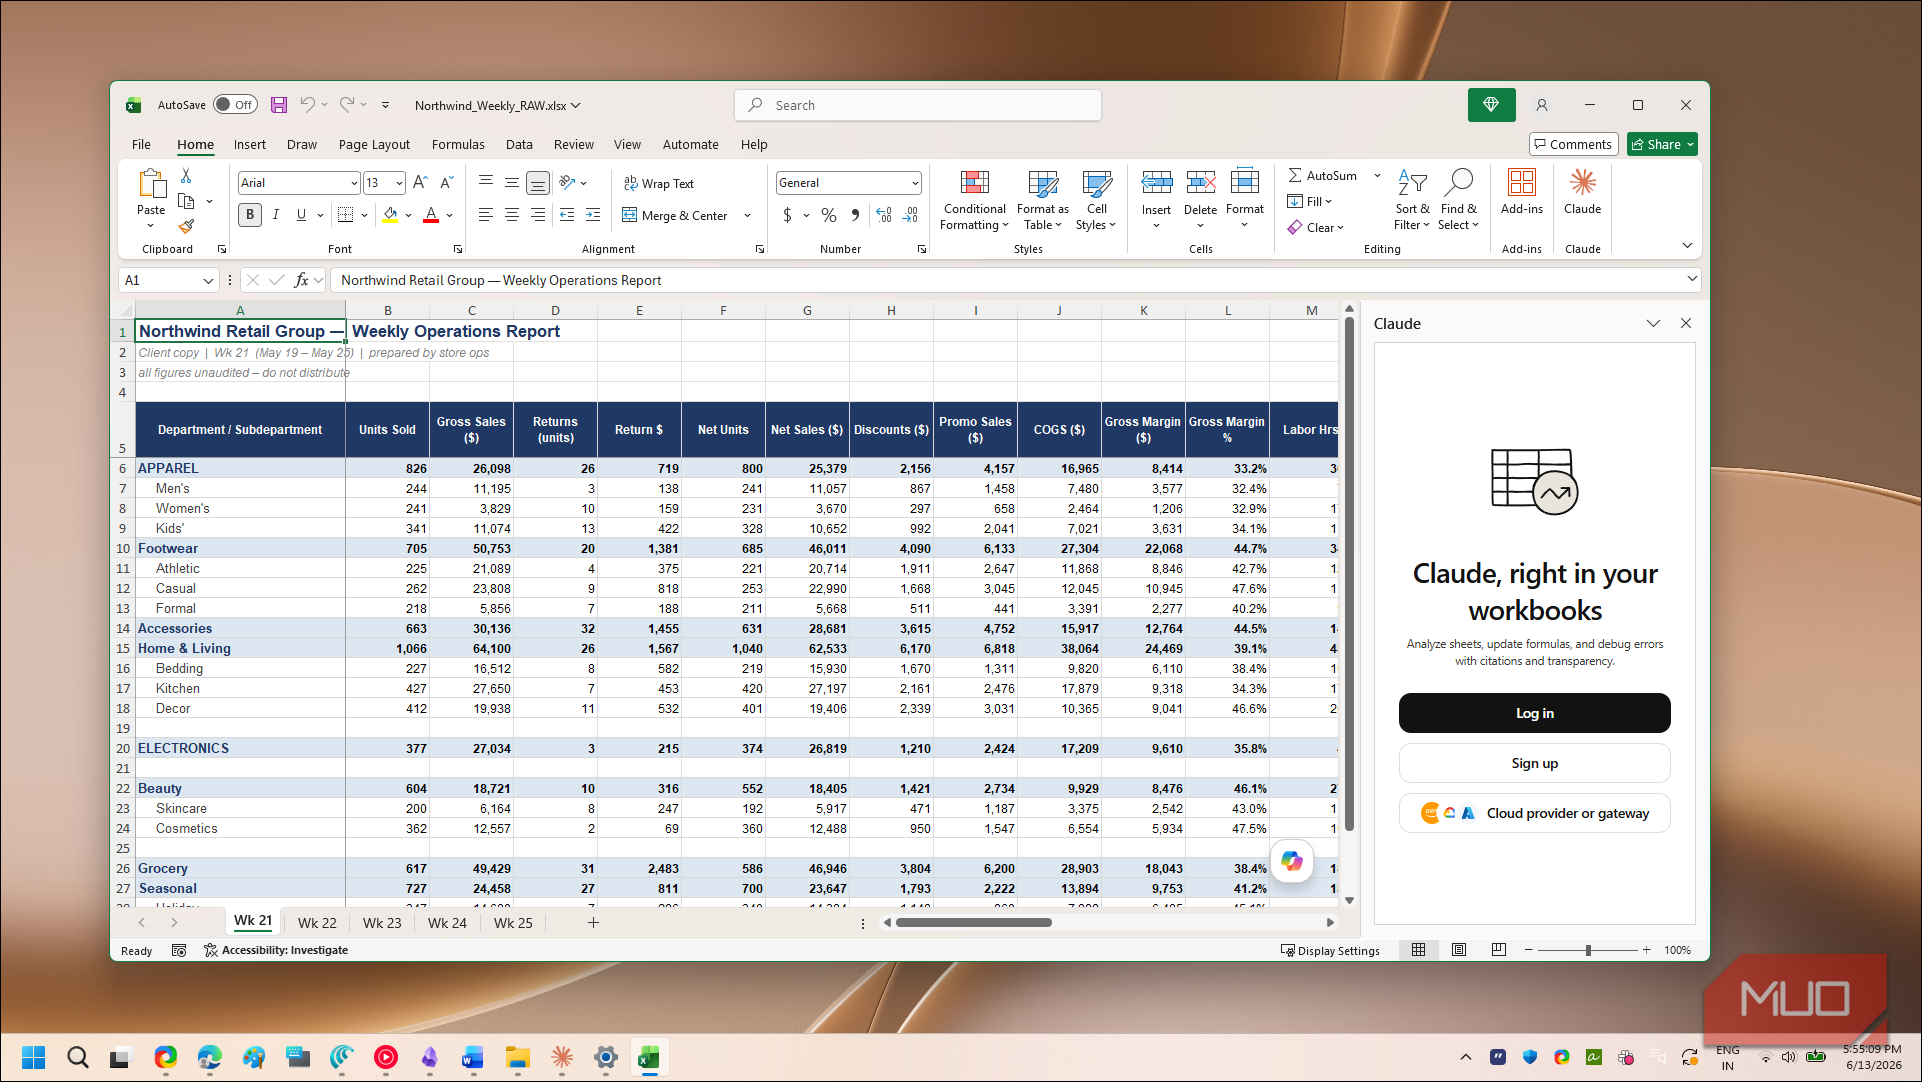Click the Borders icon
The image size is (1922, 1082).
tap(345, 215)
